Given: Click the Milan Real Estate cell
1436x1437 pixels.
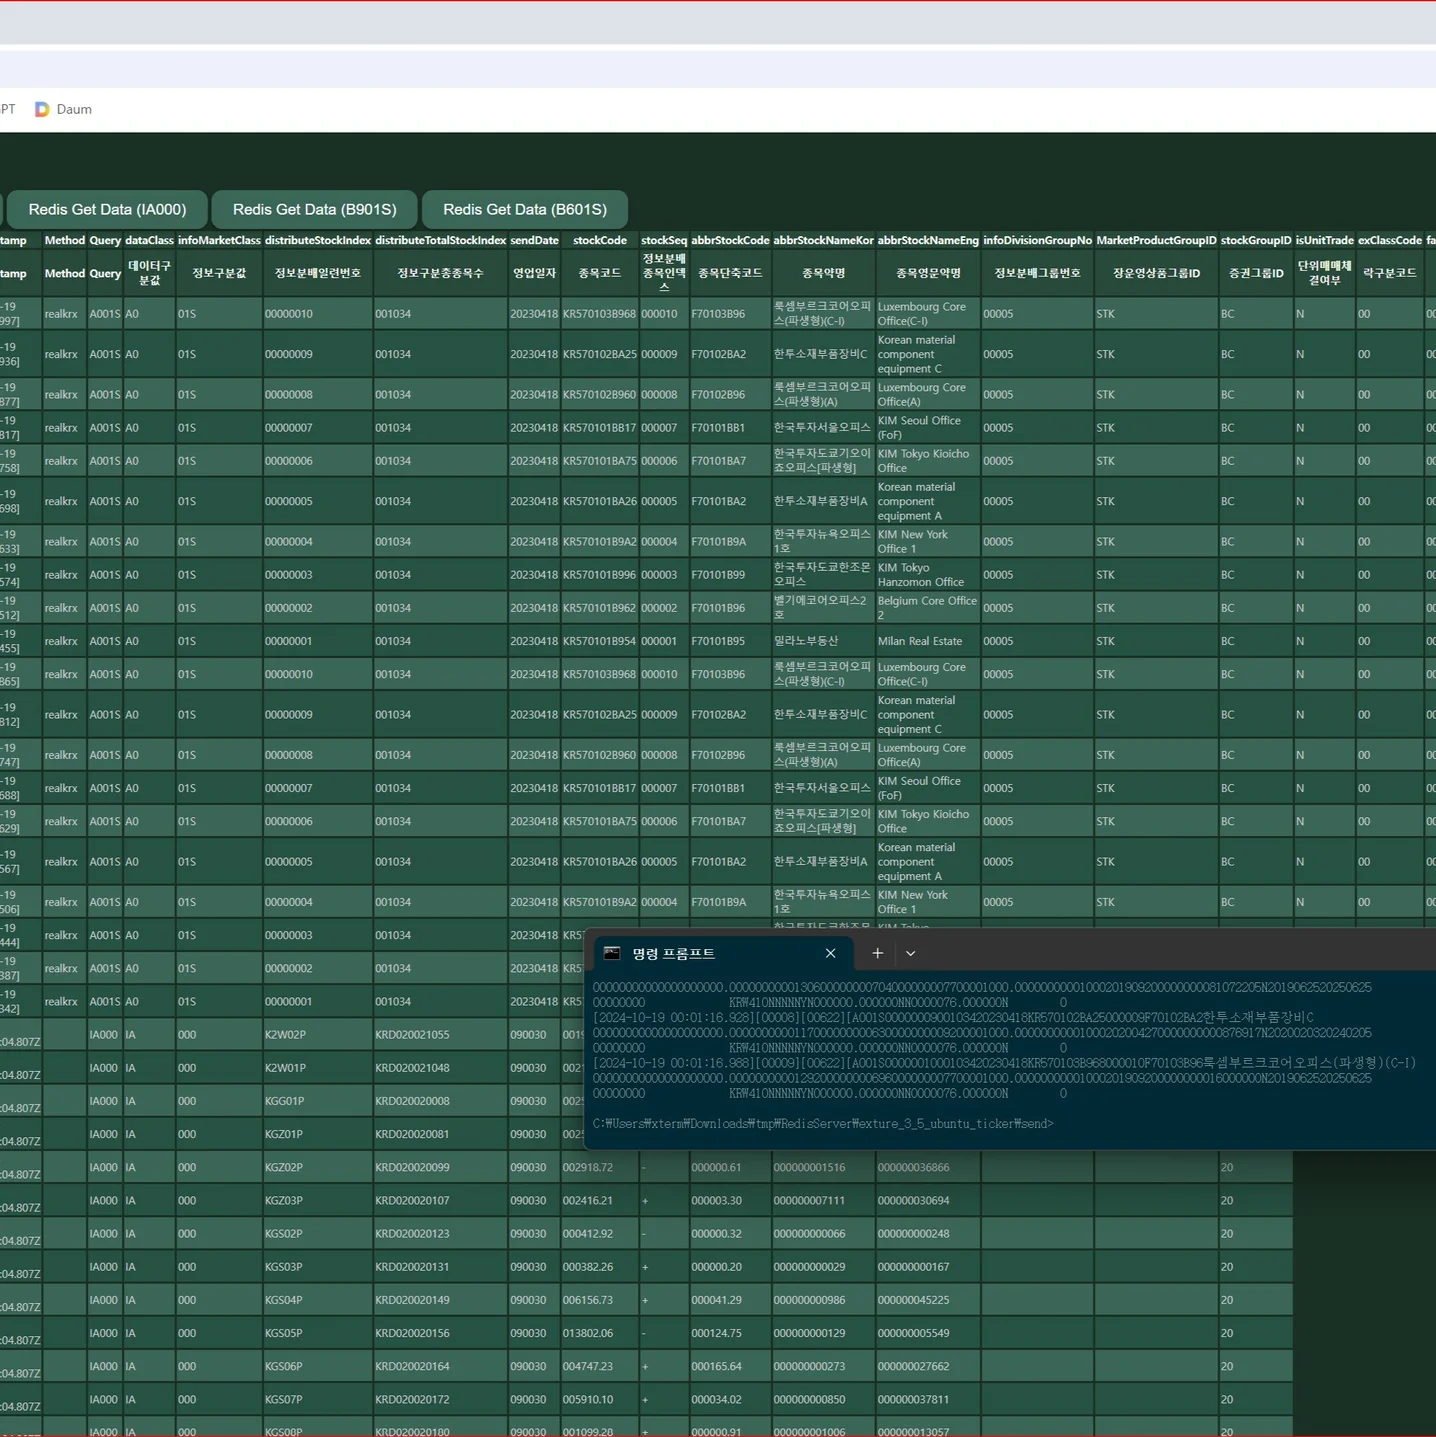Looking at the screenshot, I should pyautogui.click(x=928, y=641).
